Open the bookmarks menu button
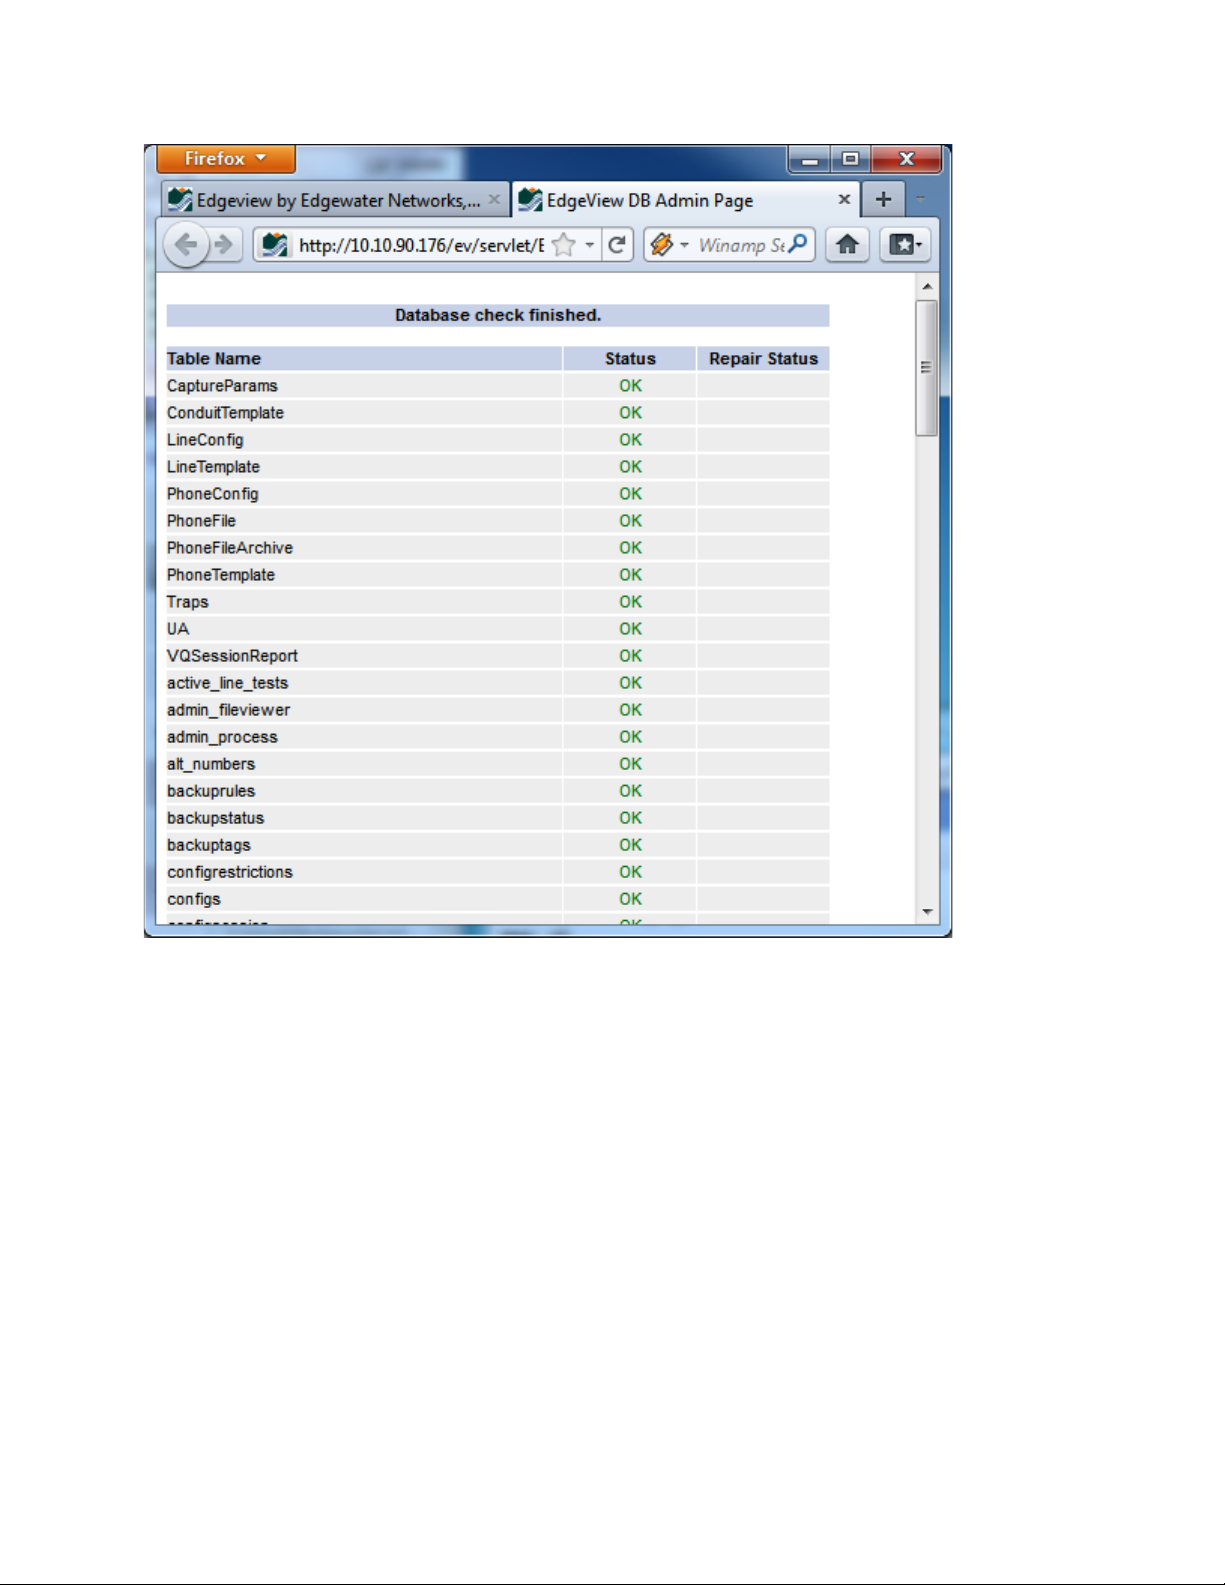 pyautogui.click(x=905, y=245)
